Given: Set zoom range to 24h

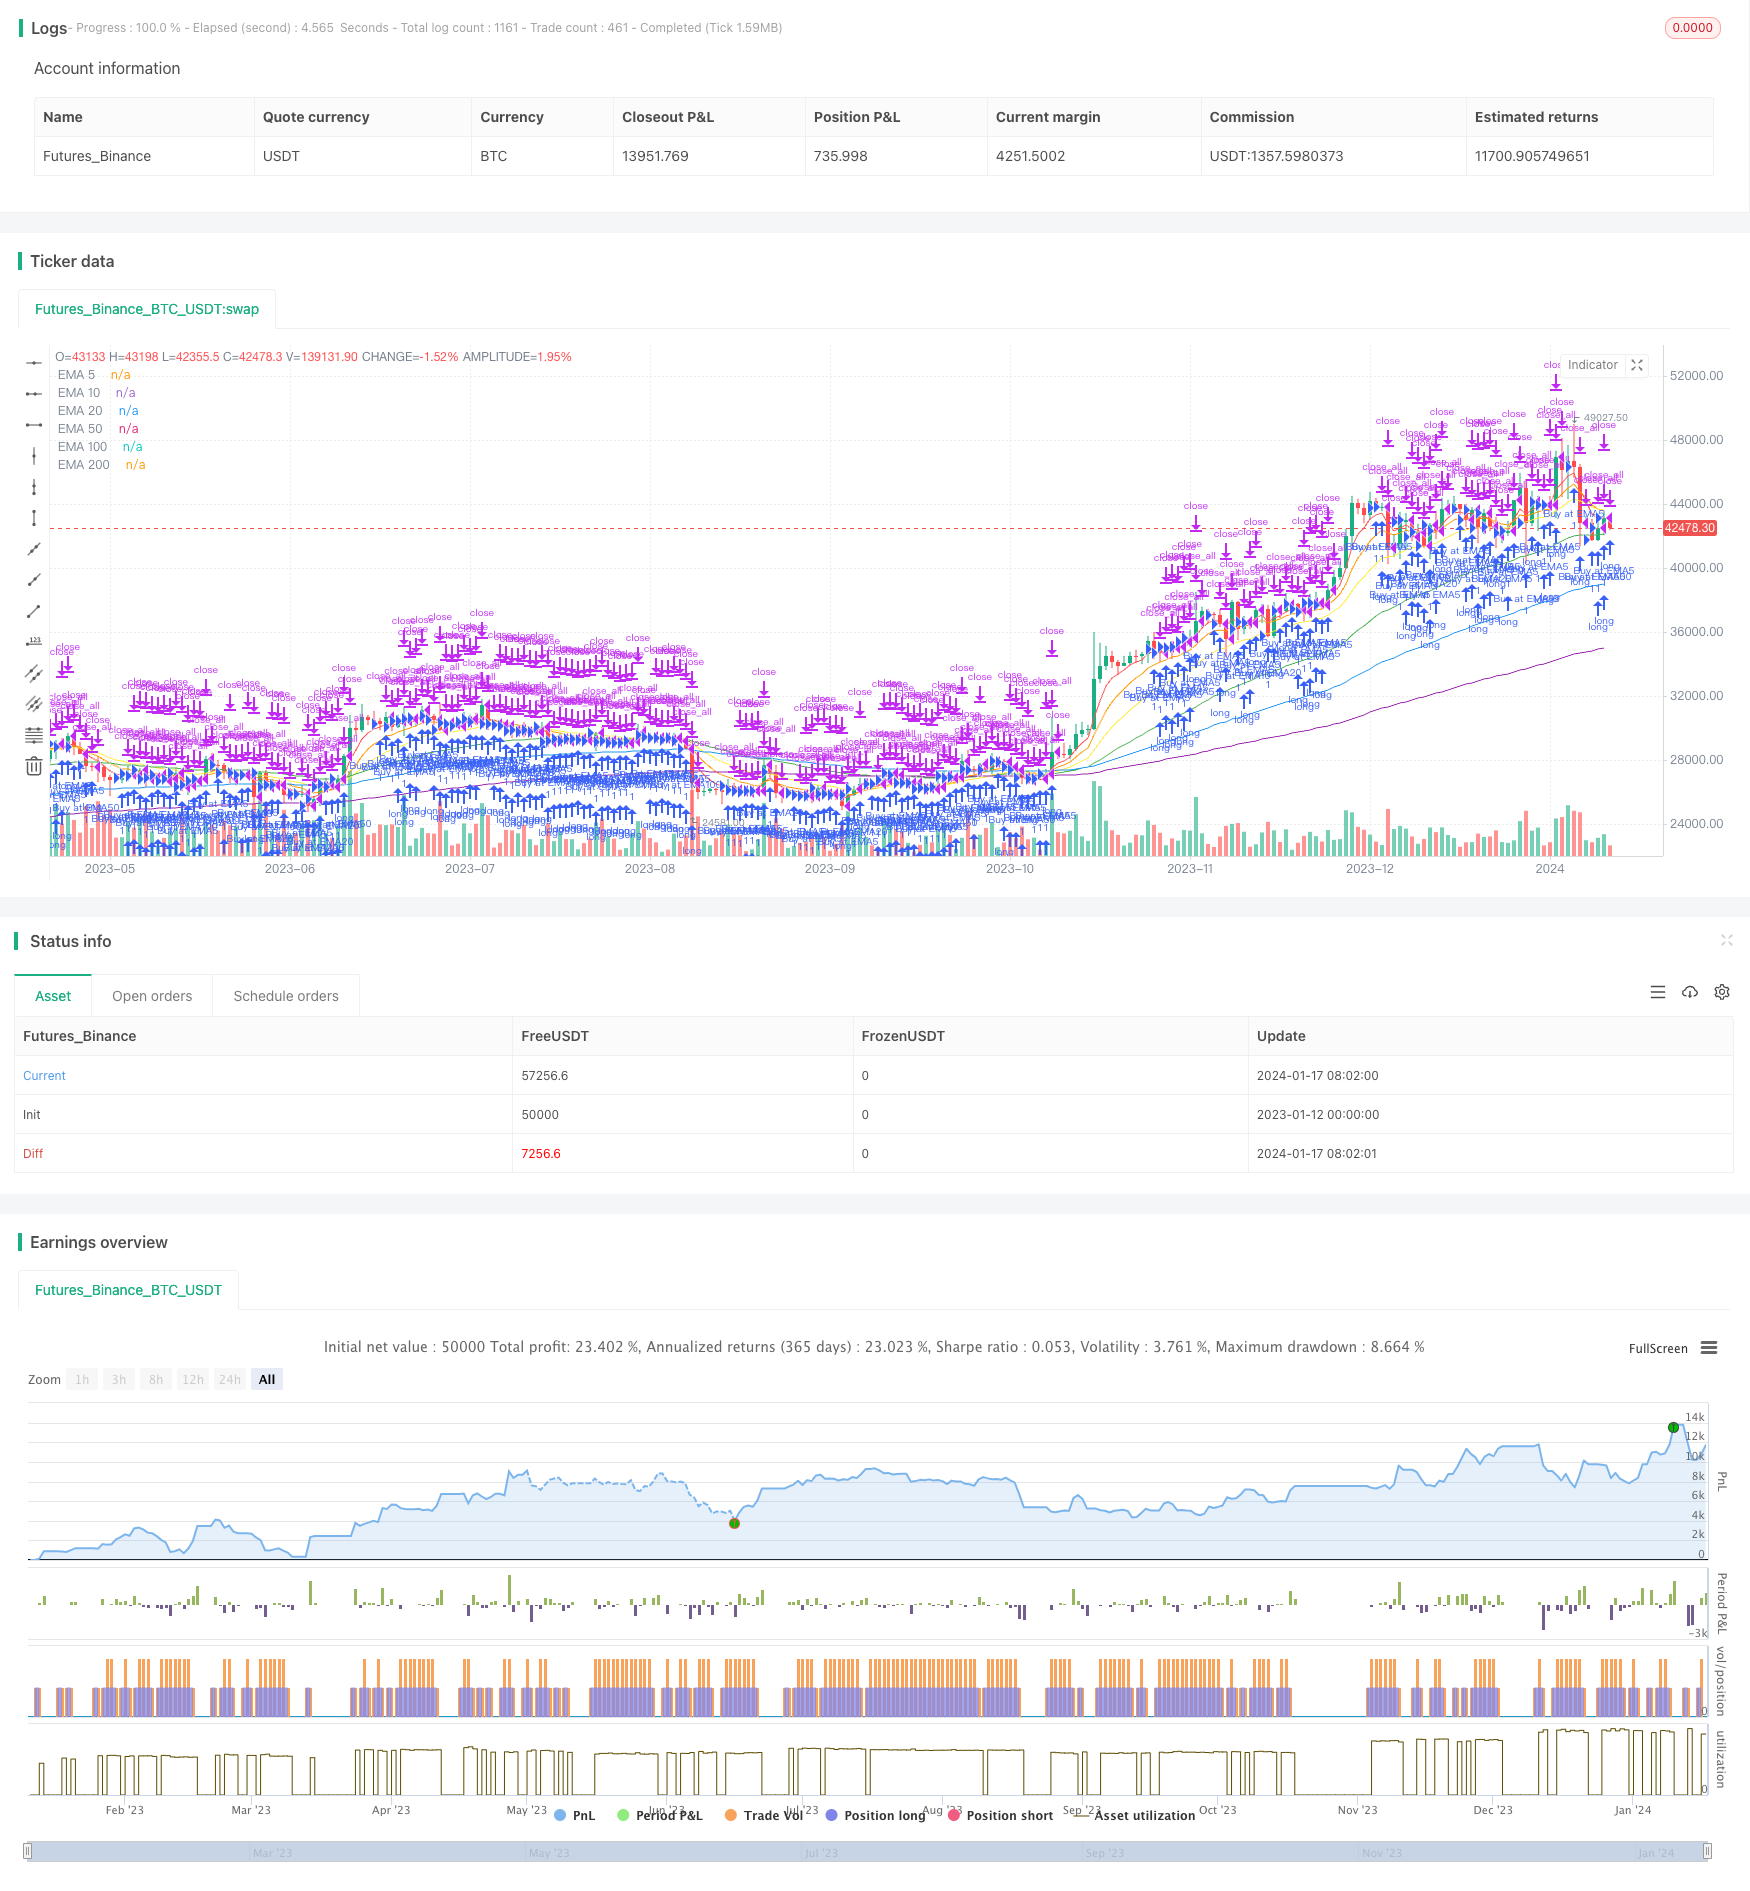Looking at the screenshot, I should click(x=230, y=1379).
